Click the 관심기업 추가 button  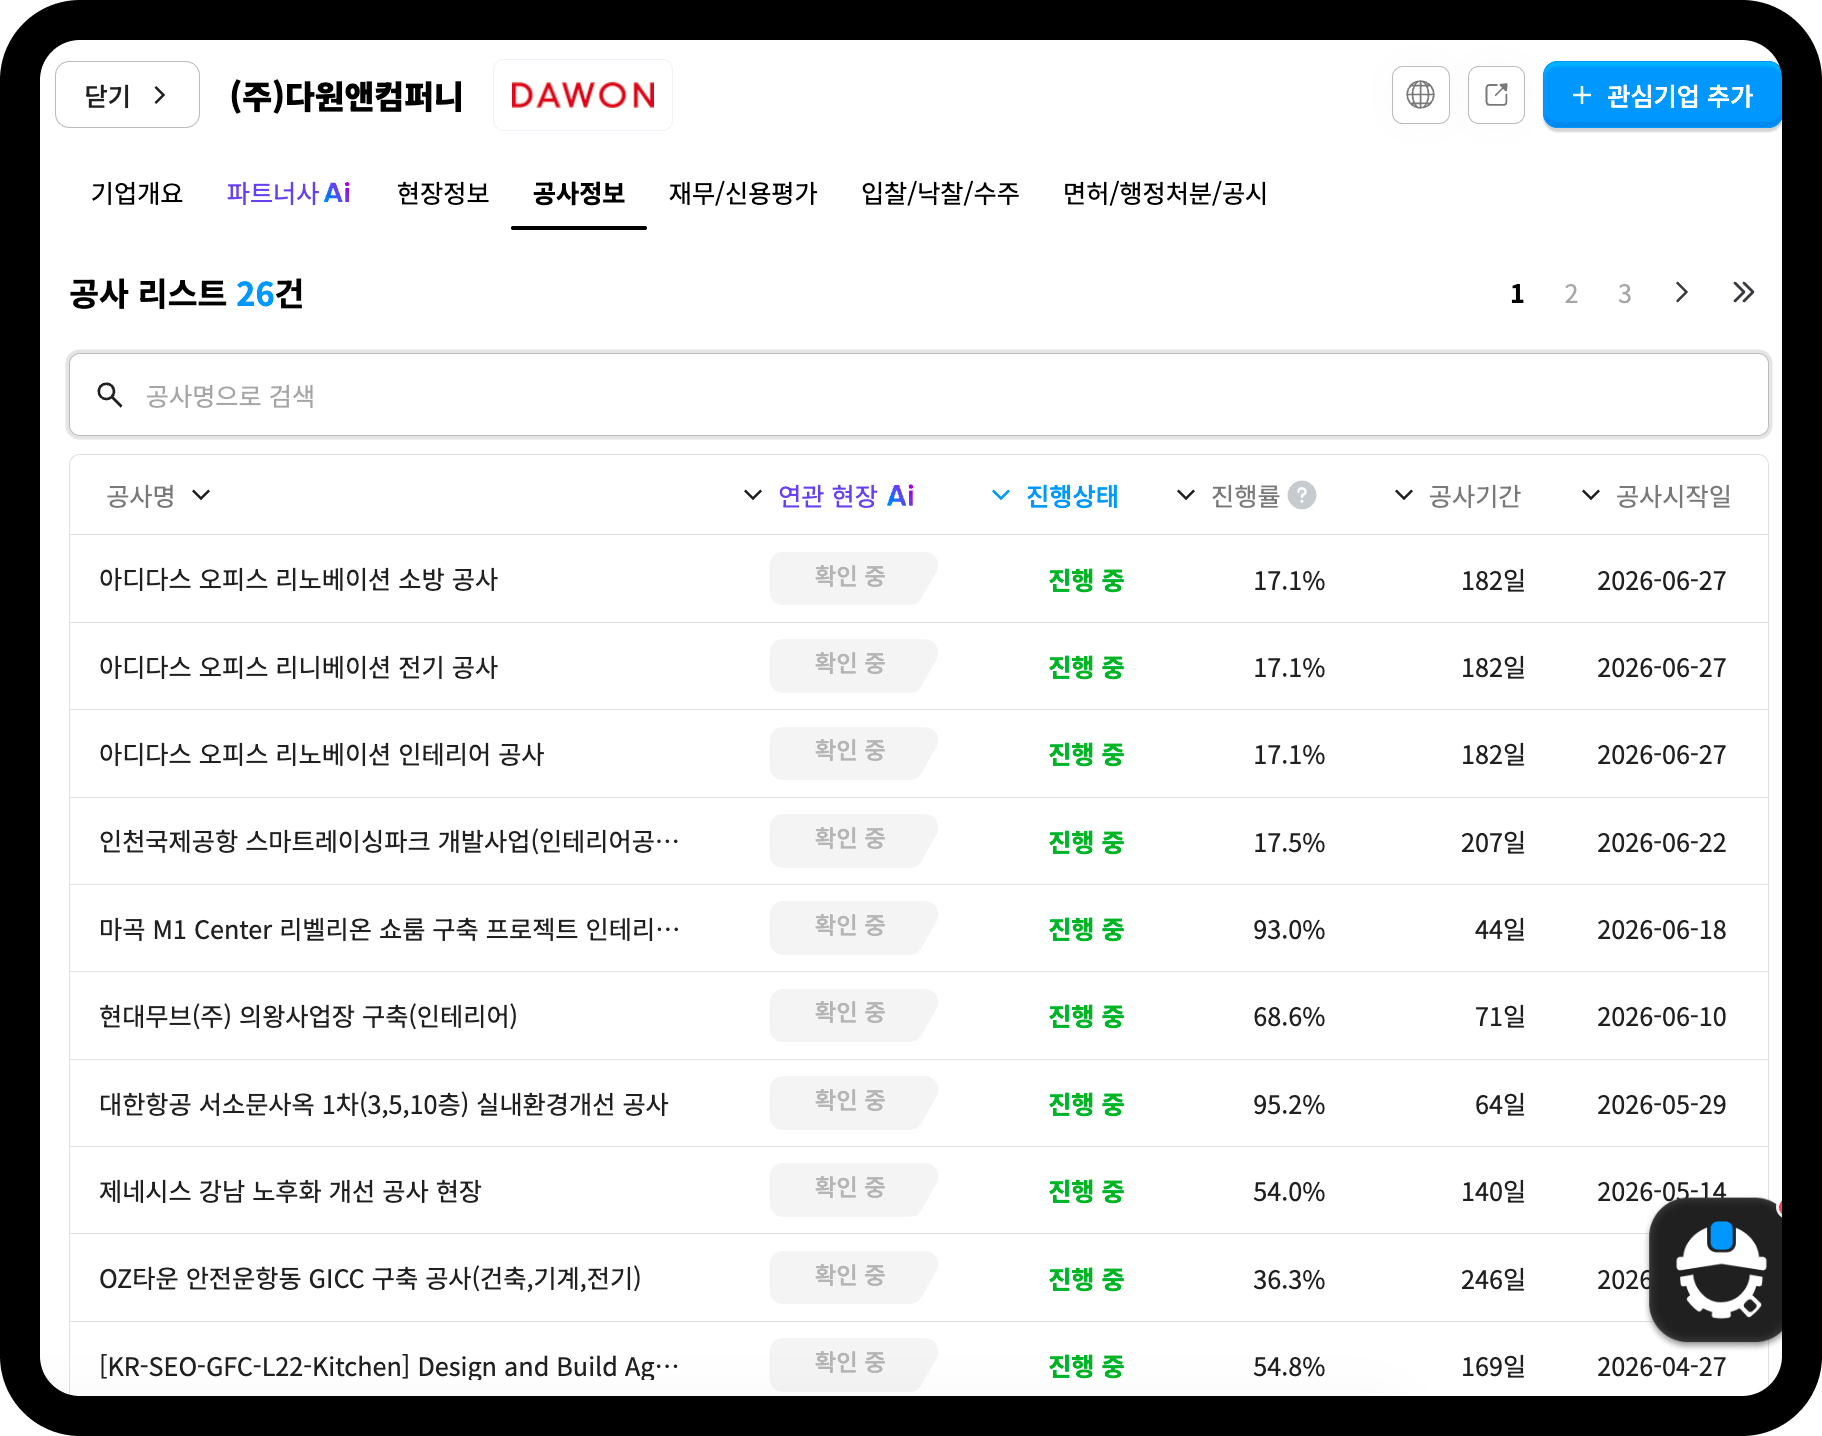(x=1661, y=95)
